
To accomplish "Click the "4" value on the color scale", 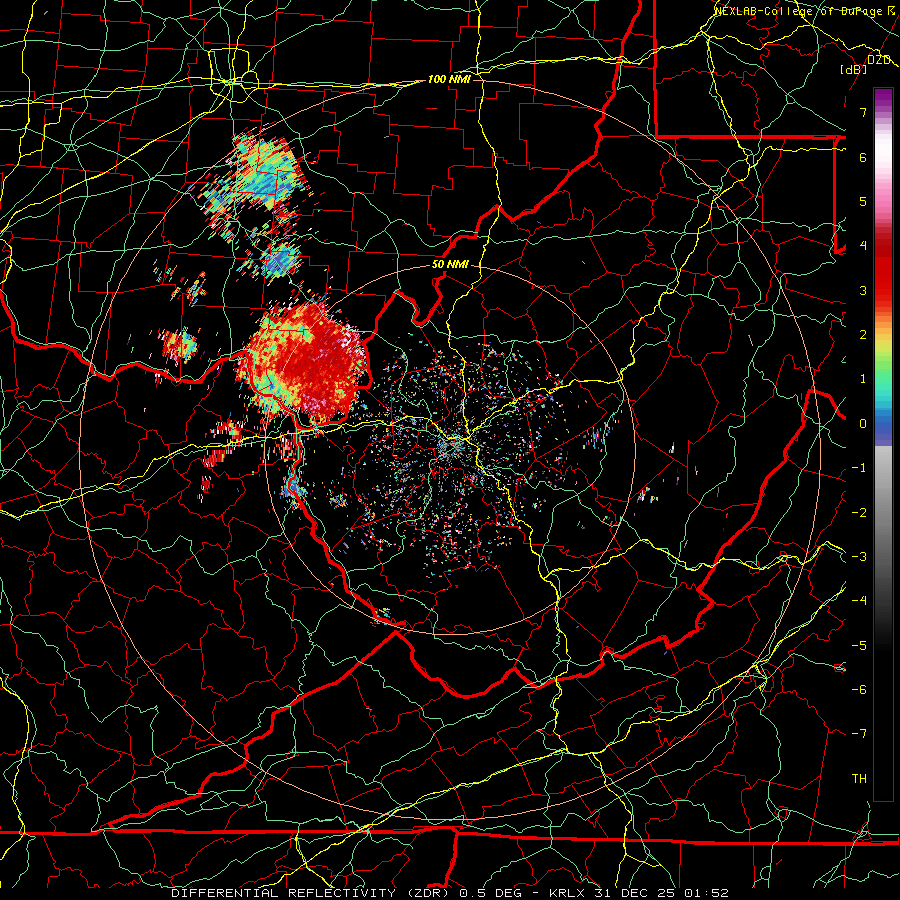I will [863, 246].
